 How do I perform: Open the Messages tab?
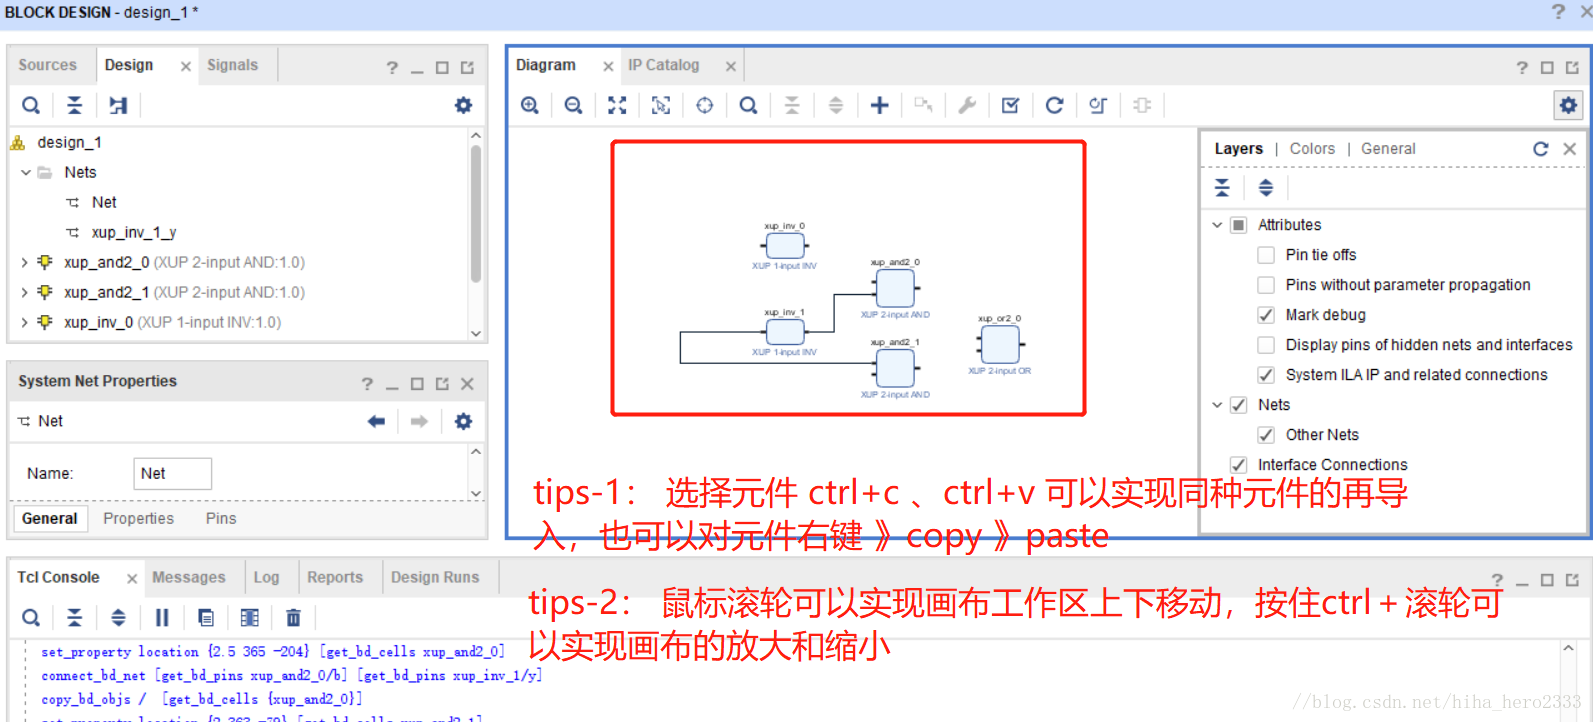click(x=188, y=577)
